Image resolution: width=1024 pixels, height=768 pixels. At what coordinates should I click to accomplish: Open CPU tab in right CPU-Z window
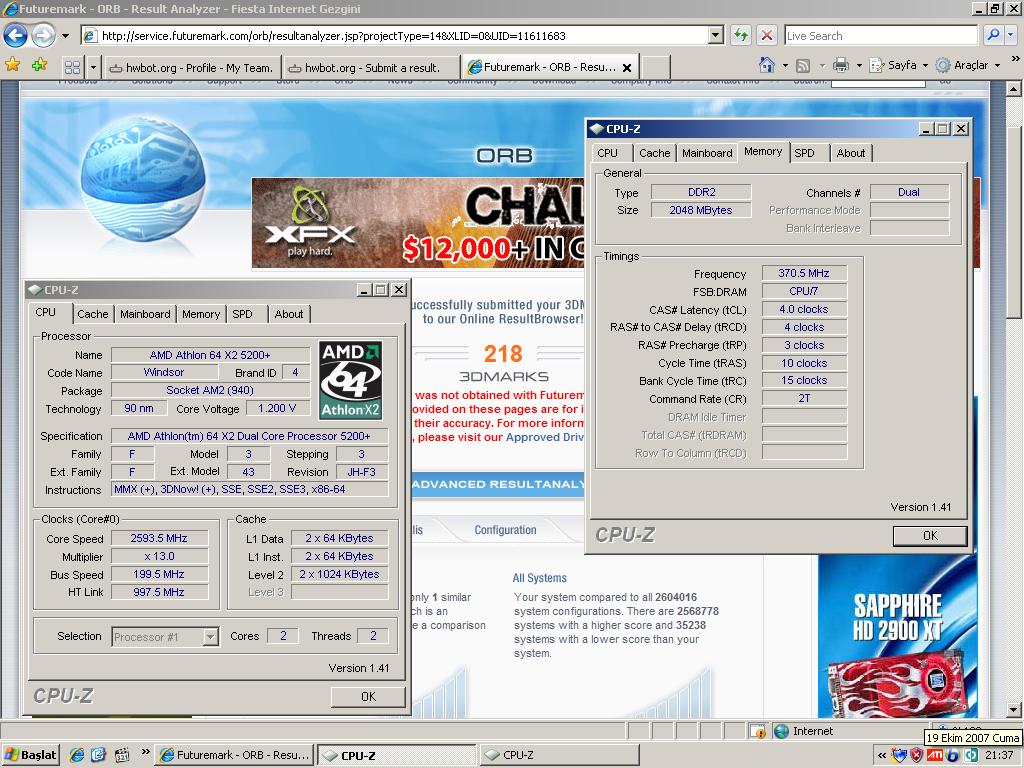607,153
